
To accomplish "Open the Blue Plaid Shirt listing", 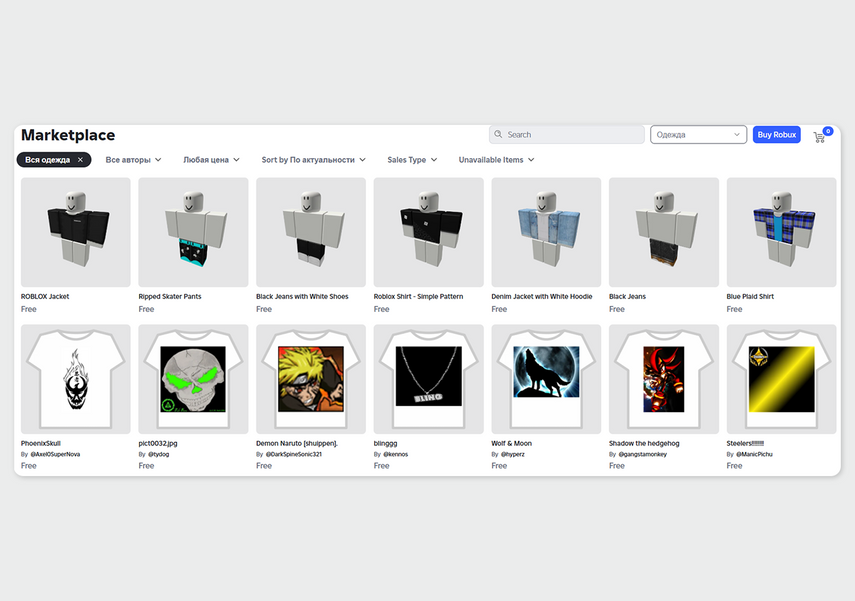I will point(780,232).
